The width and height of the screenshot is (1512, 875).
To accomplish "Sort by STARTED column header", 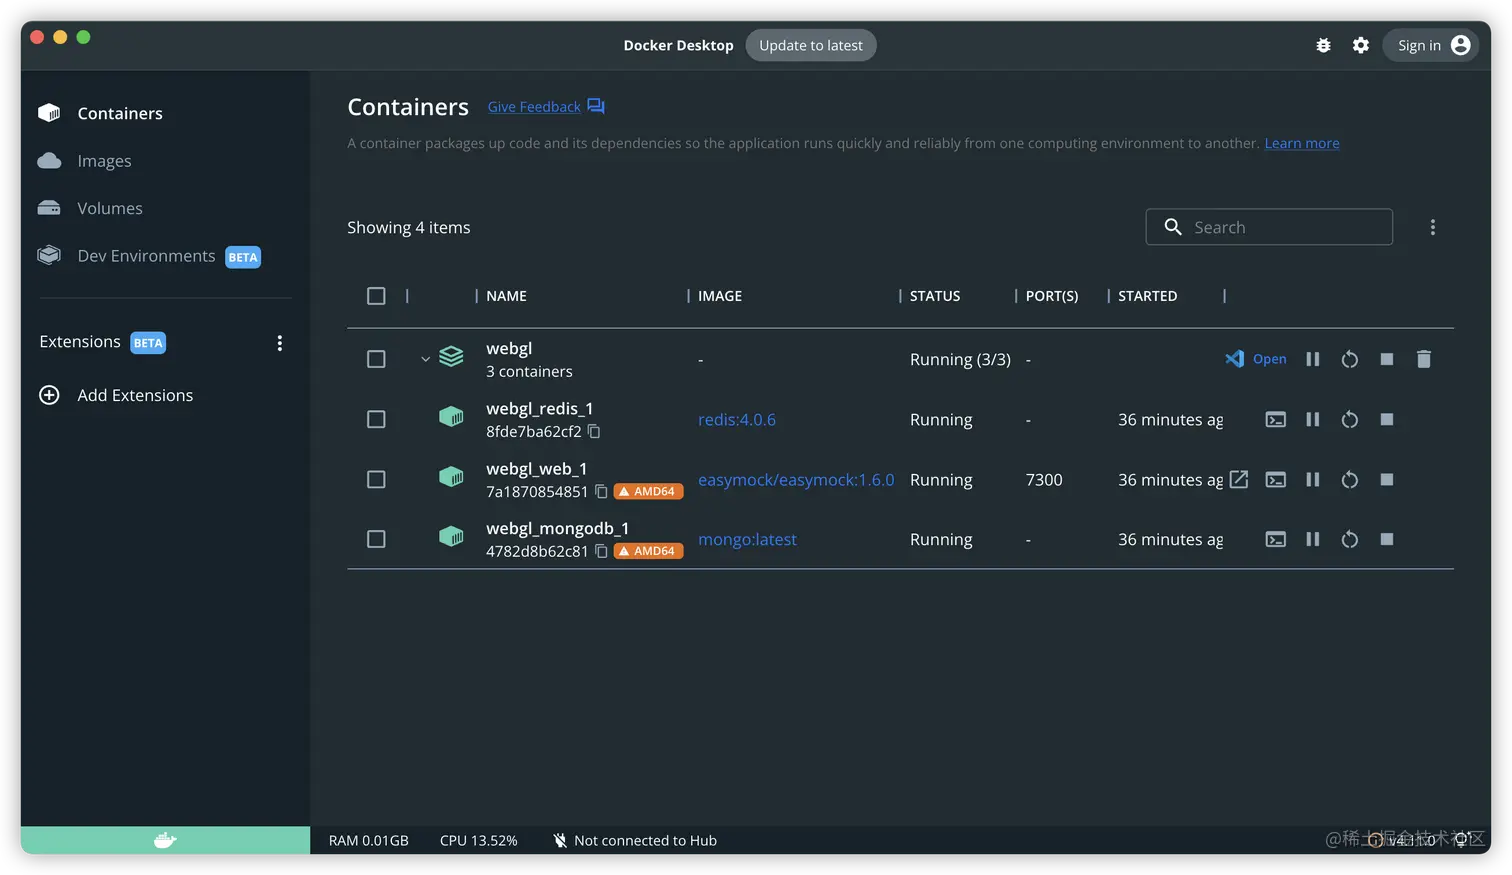I will 1147,296.
